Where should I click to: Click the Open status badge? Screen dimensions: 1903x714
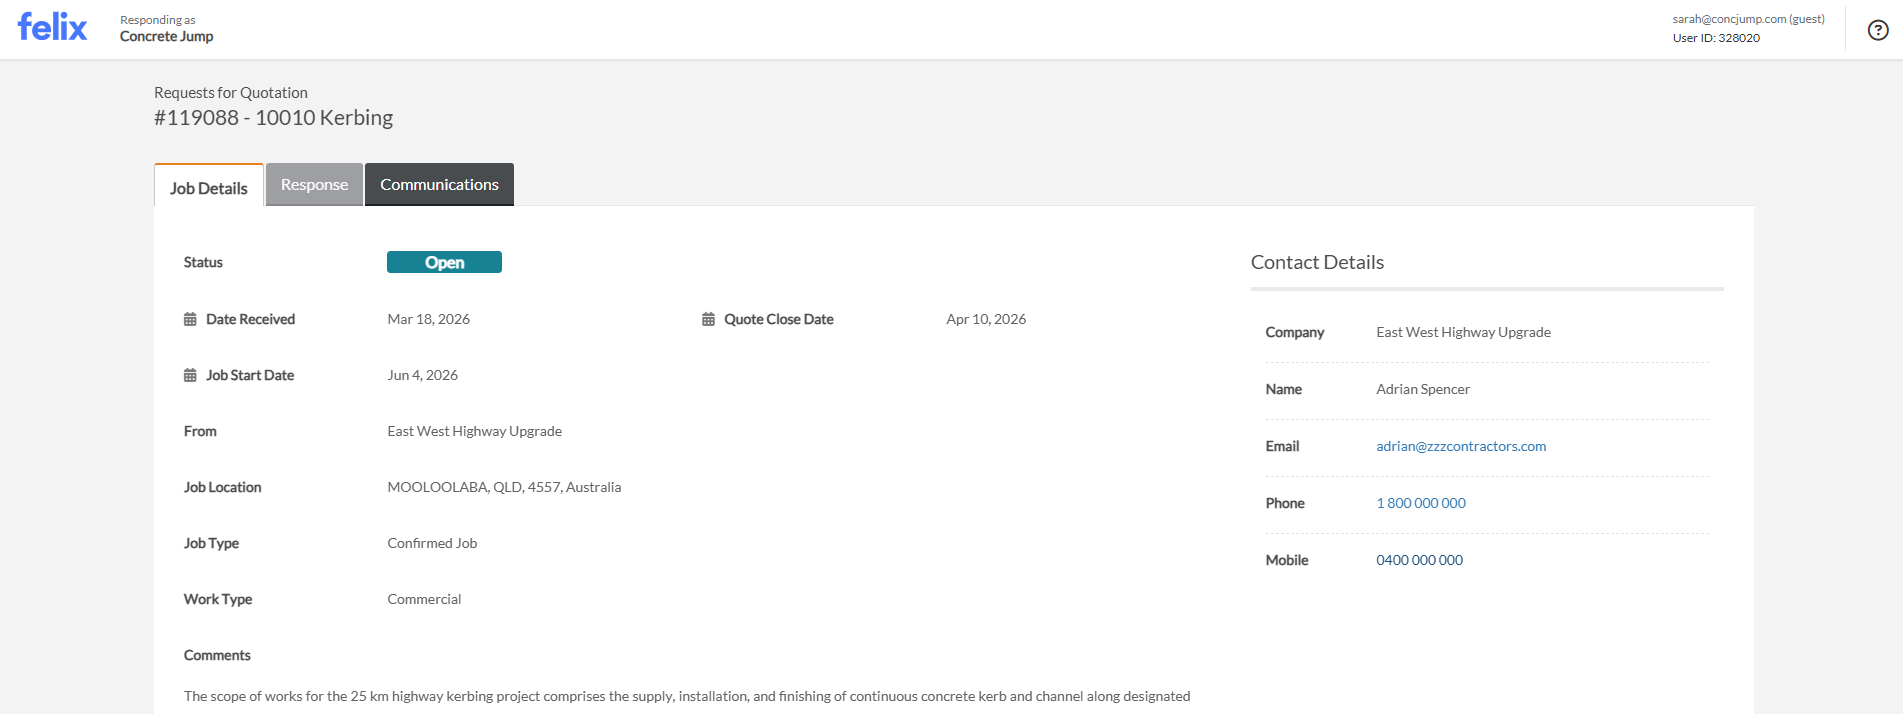click(x=444, y=262)
